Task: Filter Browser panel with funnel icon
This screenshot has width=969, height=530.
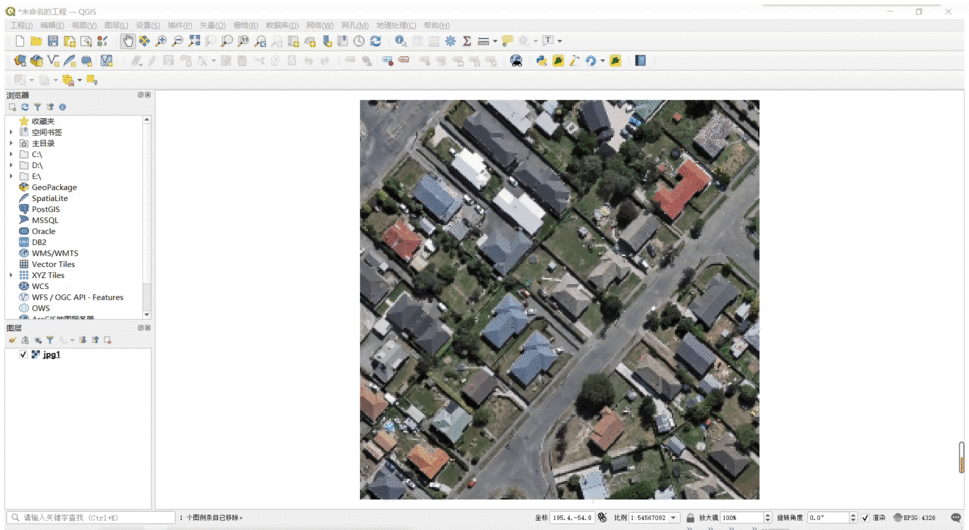Action: click(37, 107)
